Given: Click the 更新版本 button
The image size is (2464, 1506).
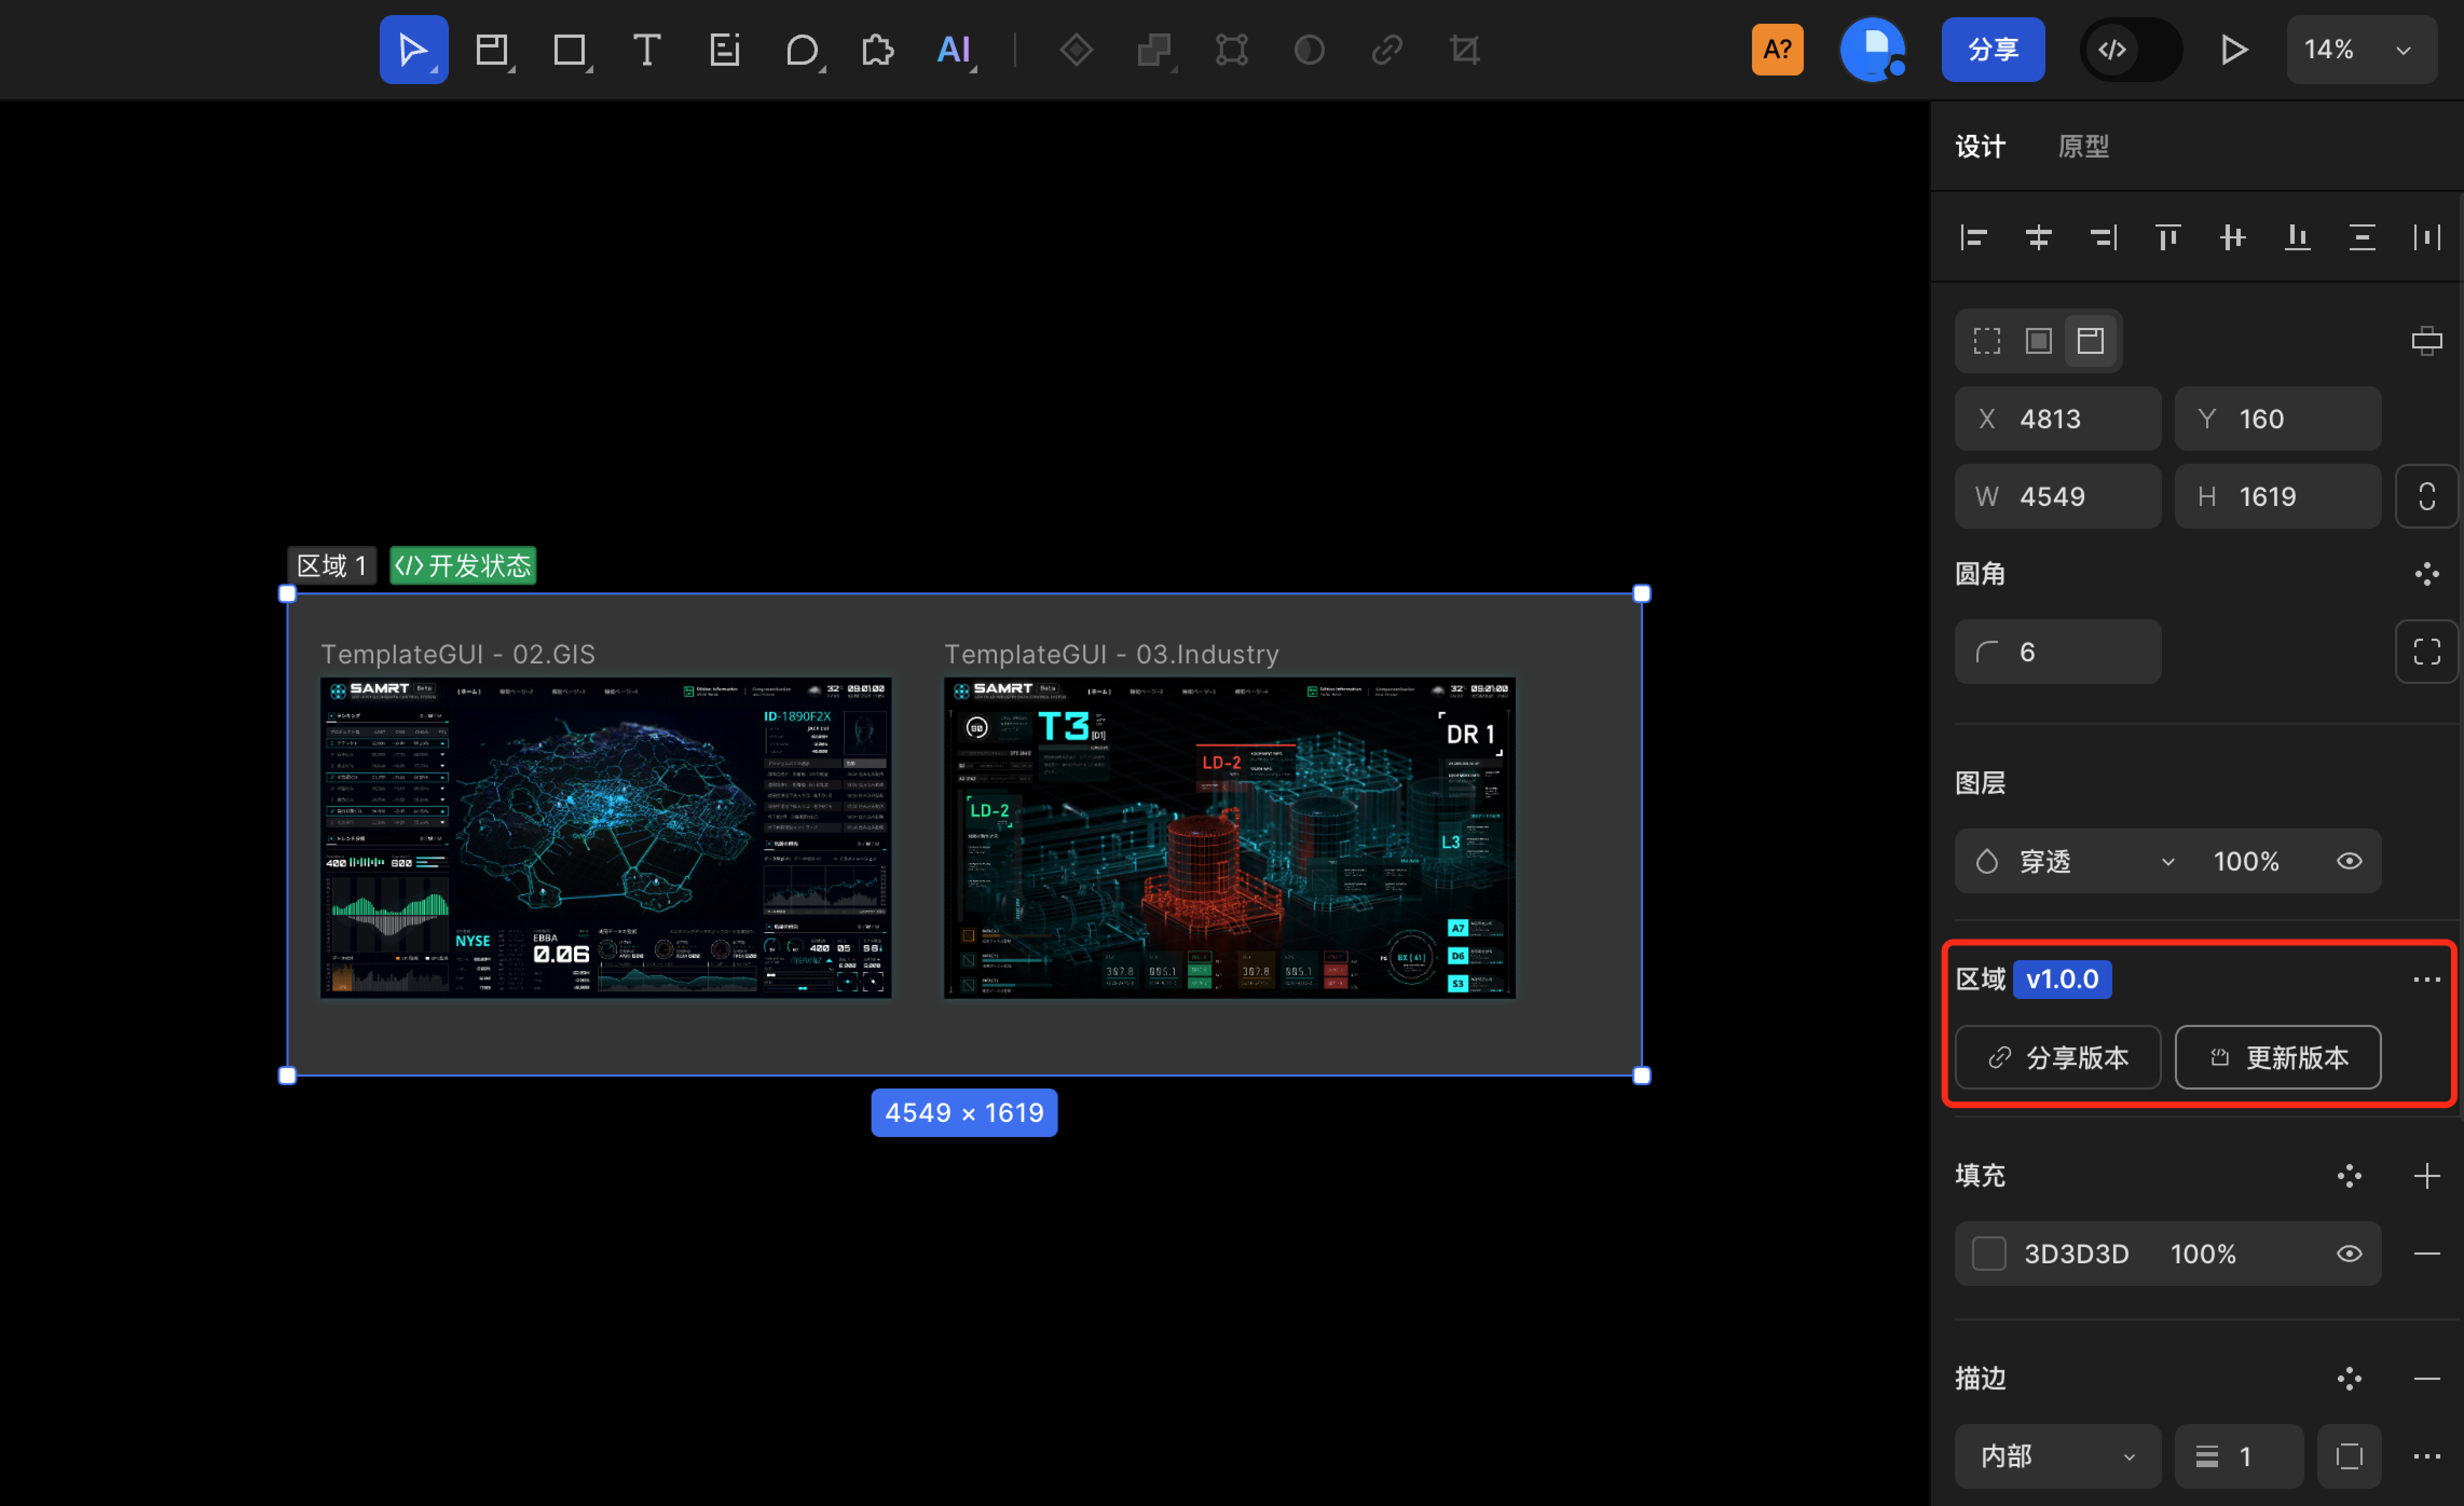Looking at the screenshot, I should [x=2278, y=1057].
